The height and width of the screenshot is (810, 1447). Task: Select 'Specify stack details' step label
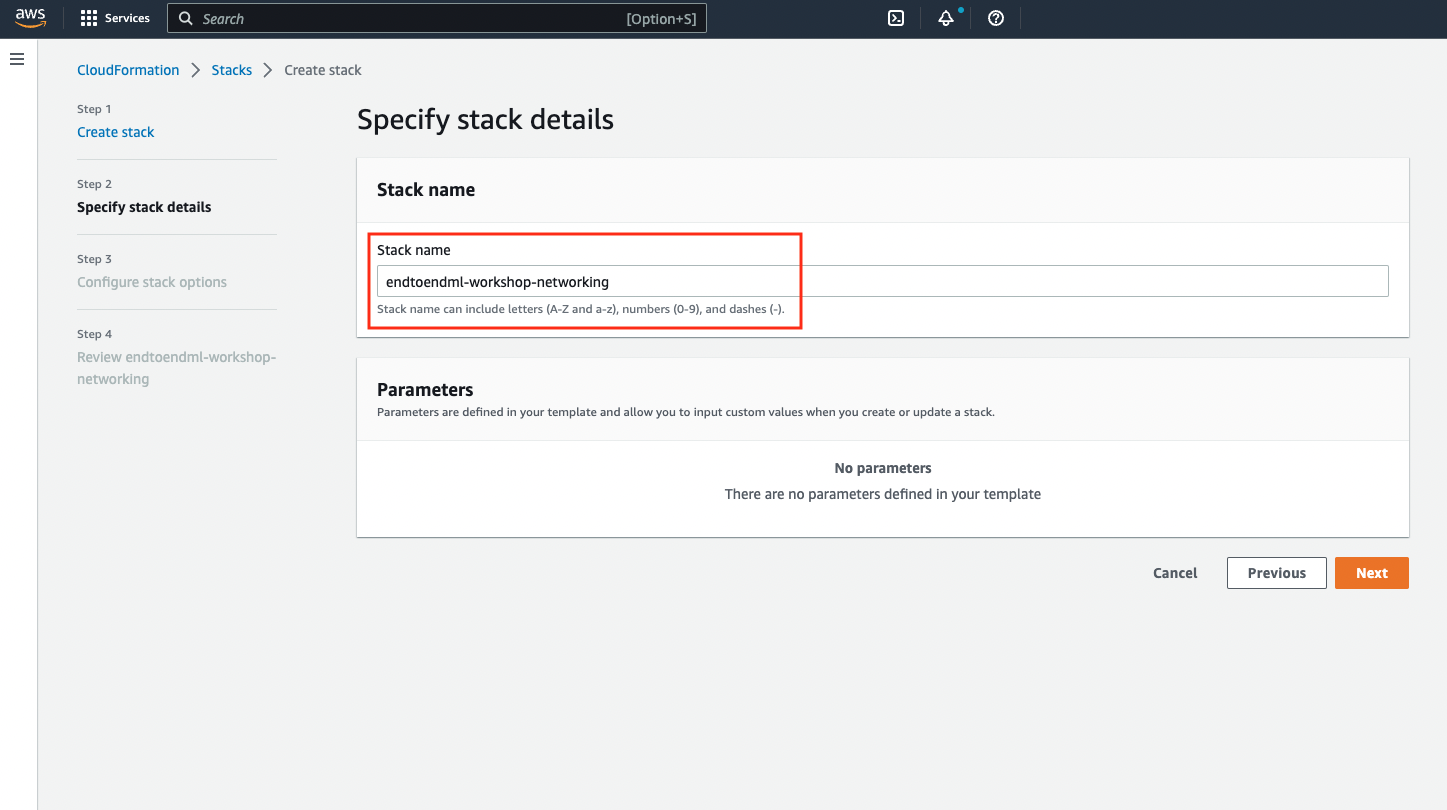[x=144, y=207]
